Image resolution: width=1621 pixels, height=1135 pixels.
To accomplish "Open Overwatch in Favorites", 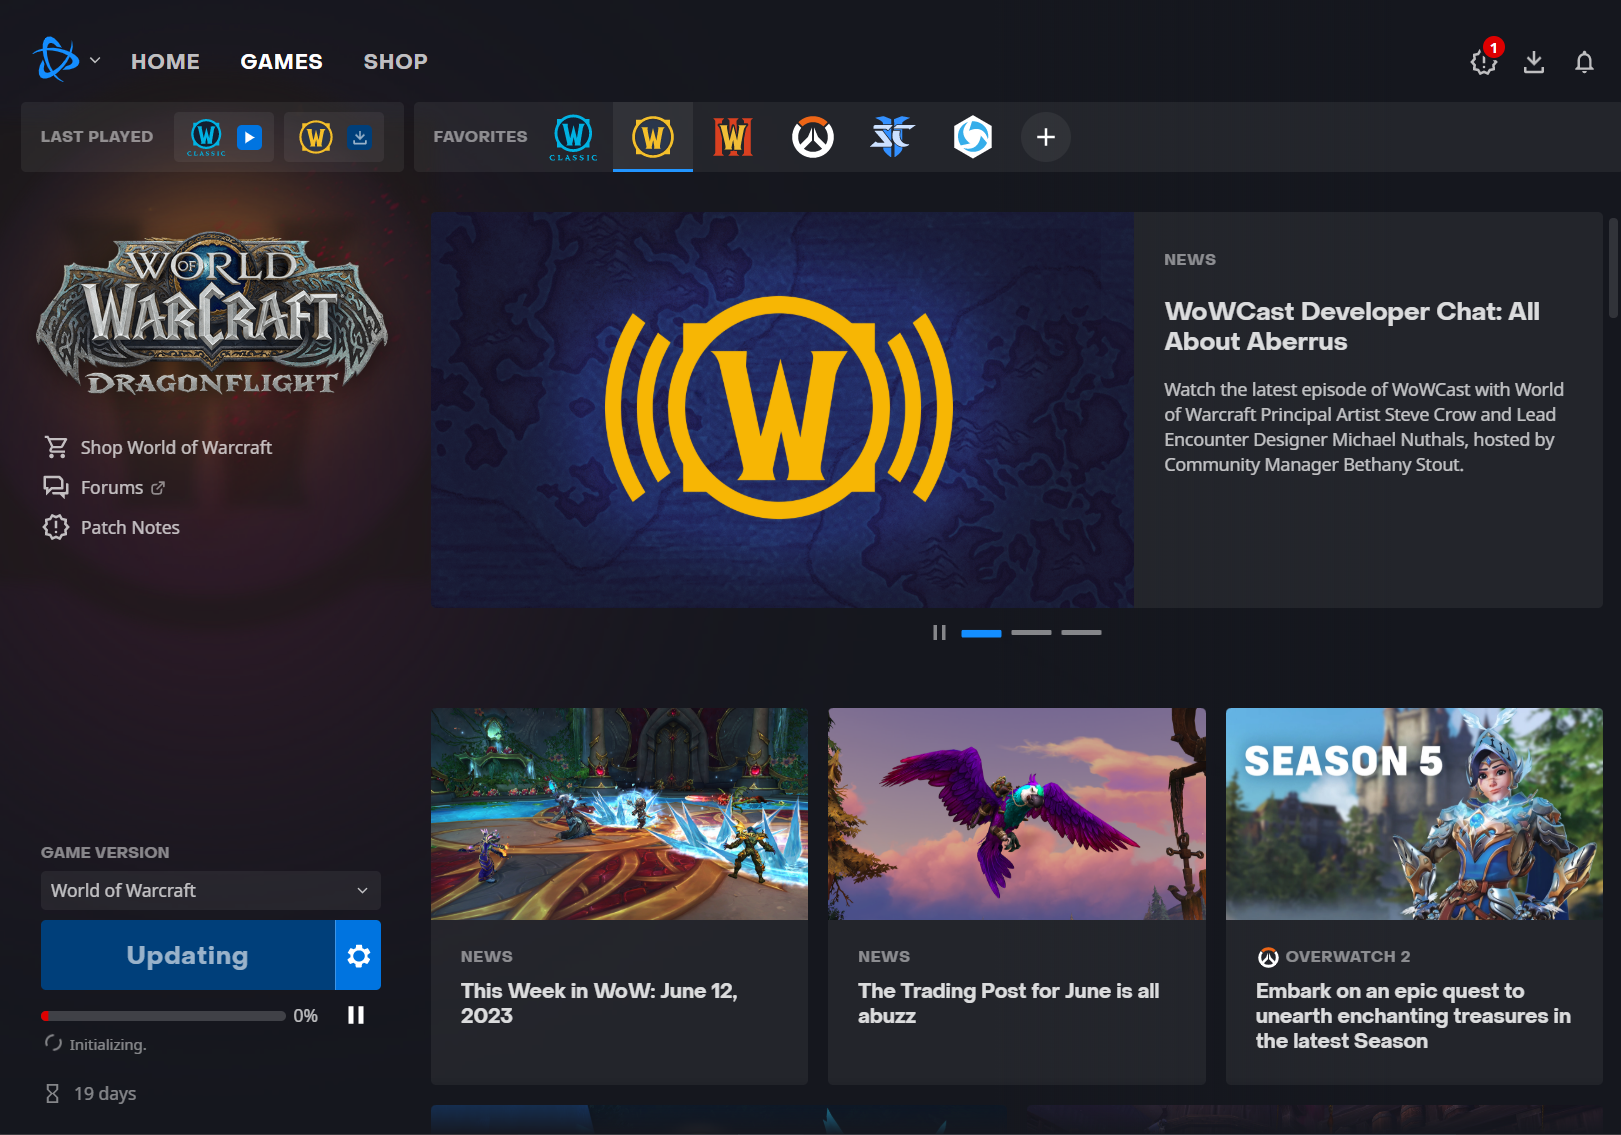I will (x=813, y=137).
